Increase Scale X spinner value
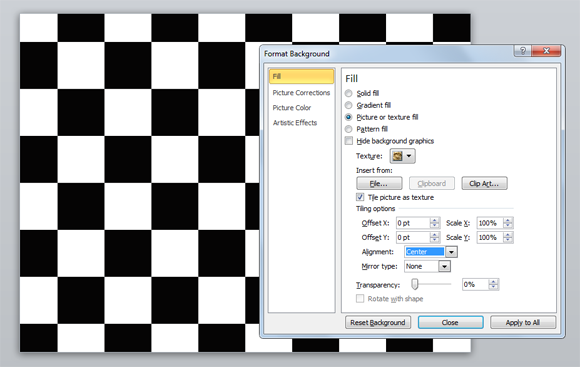The width and height of the screenshot is (580, 367). pos(508,220)
